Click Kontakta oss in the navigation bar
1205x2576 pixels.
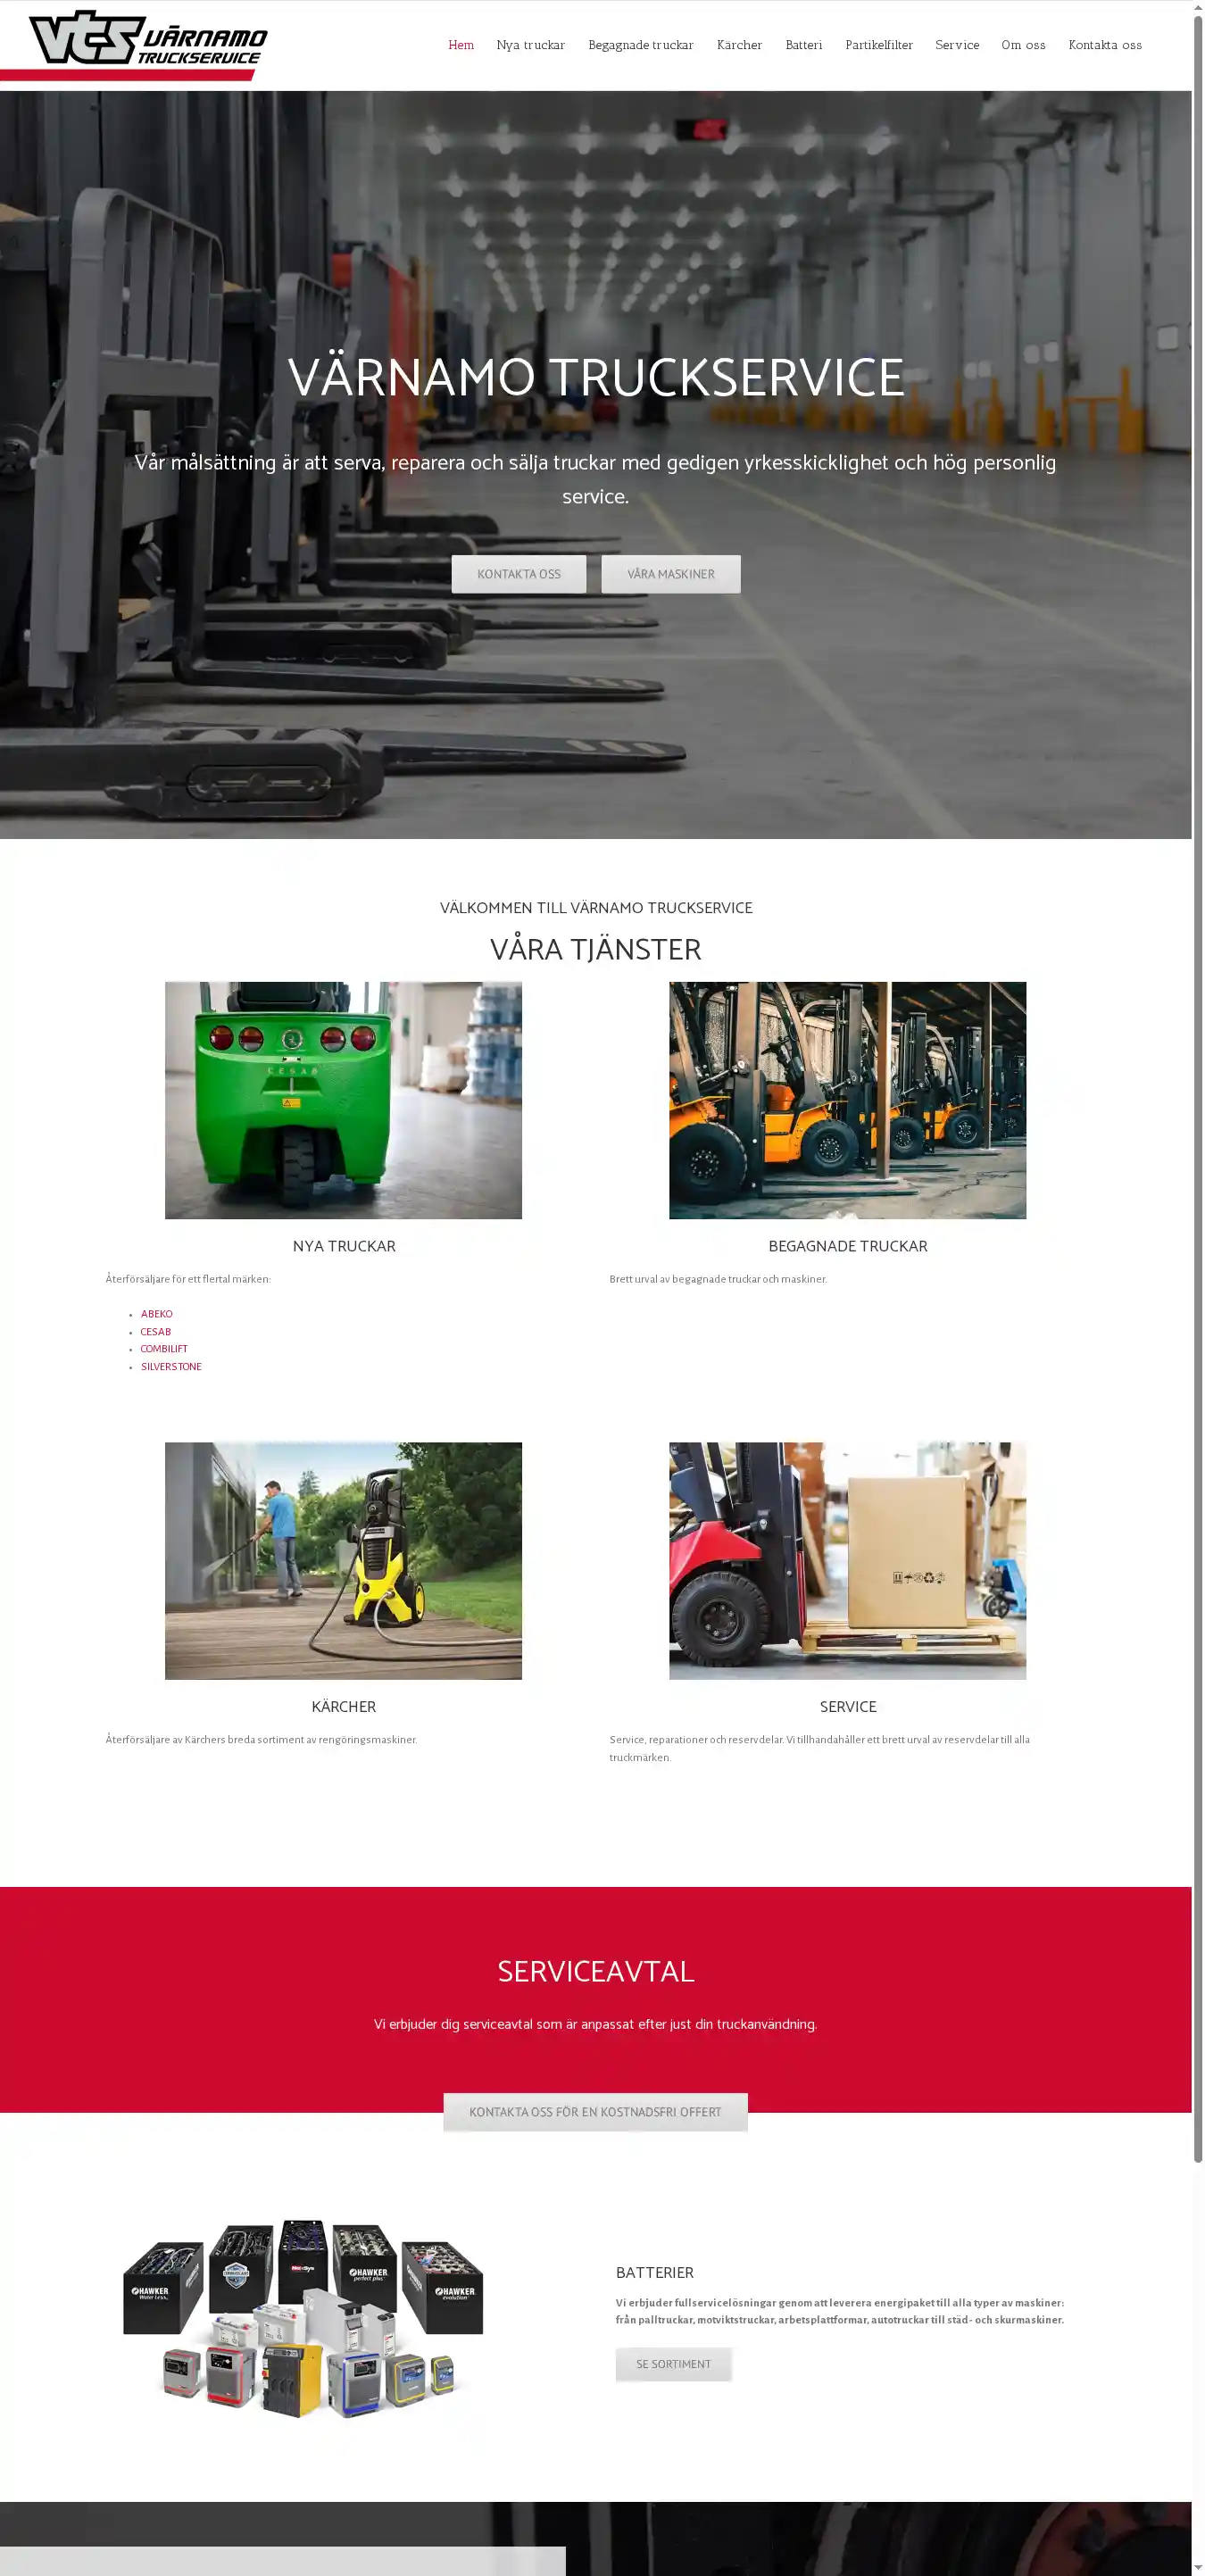pos(1104,45)
